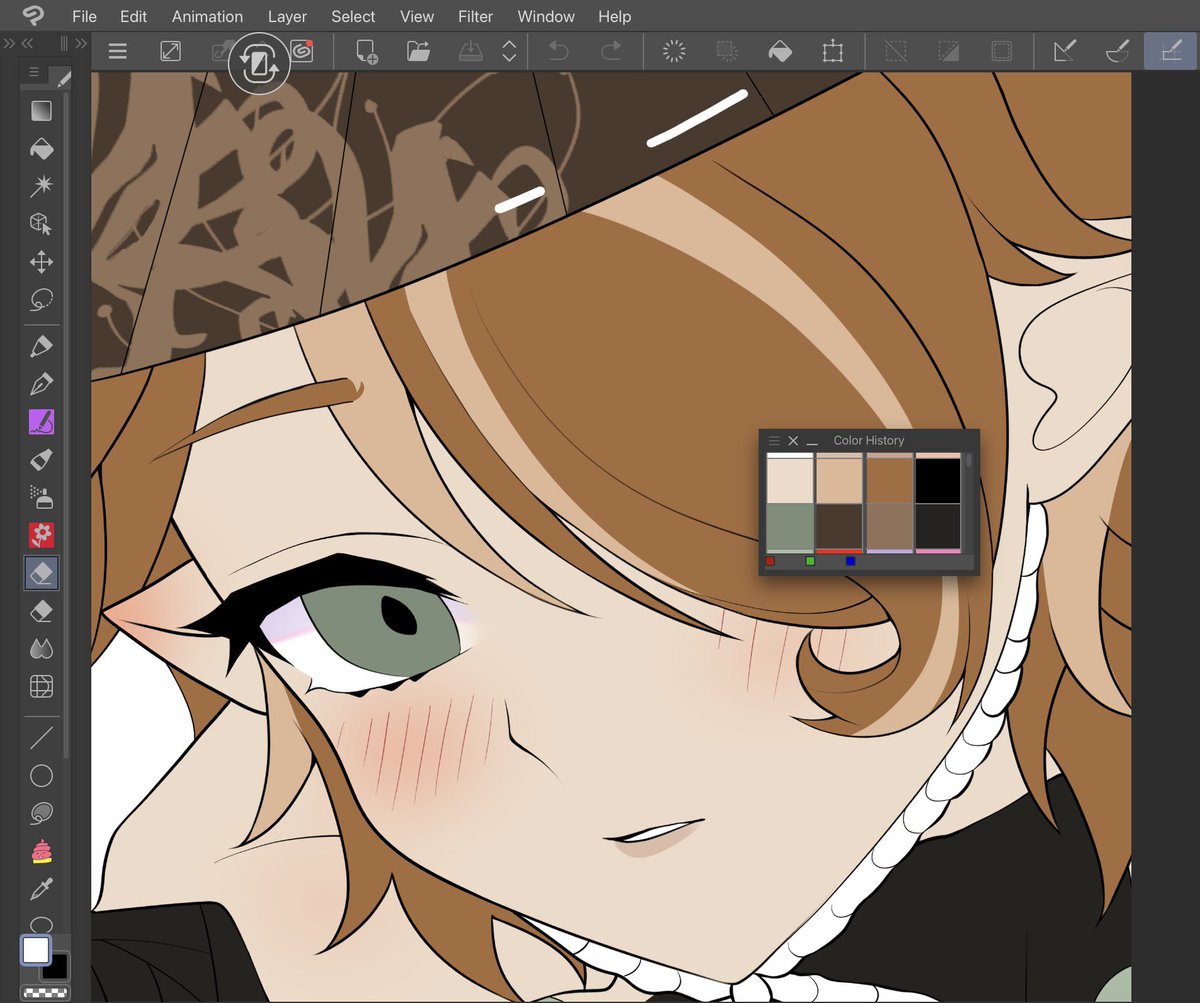Open the Window menu

point(546,17)
